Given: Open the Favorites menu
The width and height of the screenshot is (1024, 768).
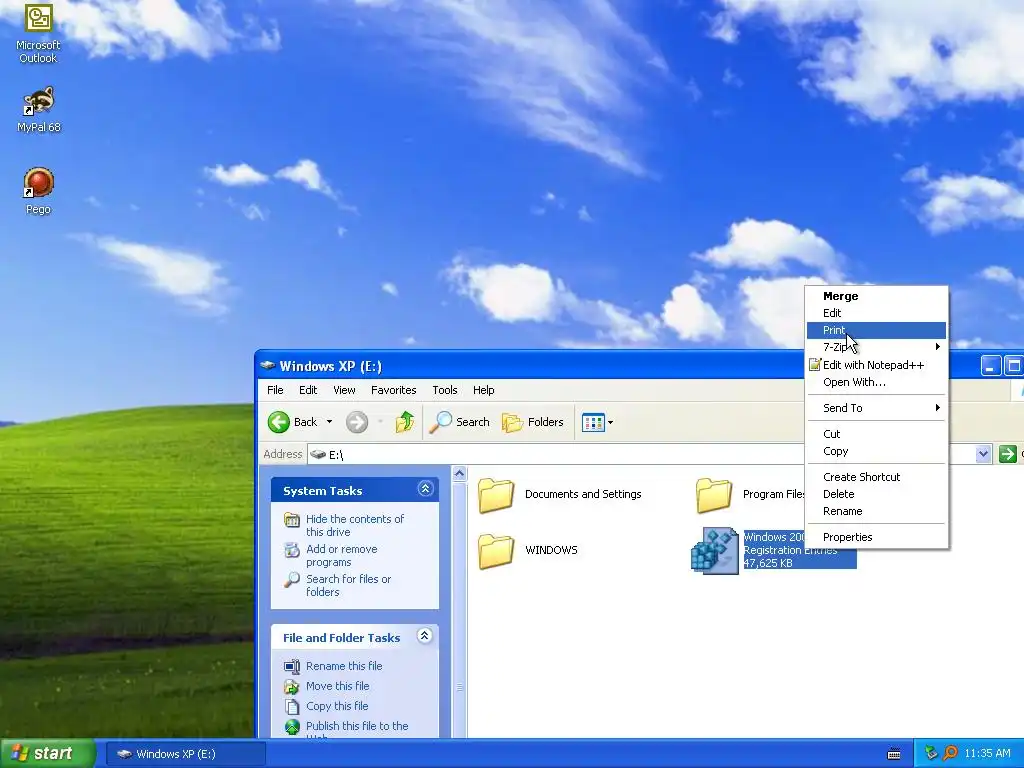Looking at the screenshot, I should point(393,390).
